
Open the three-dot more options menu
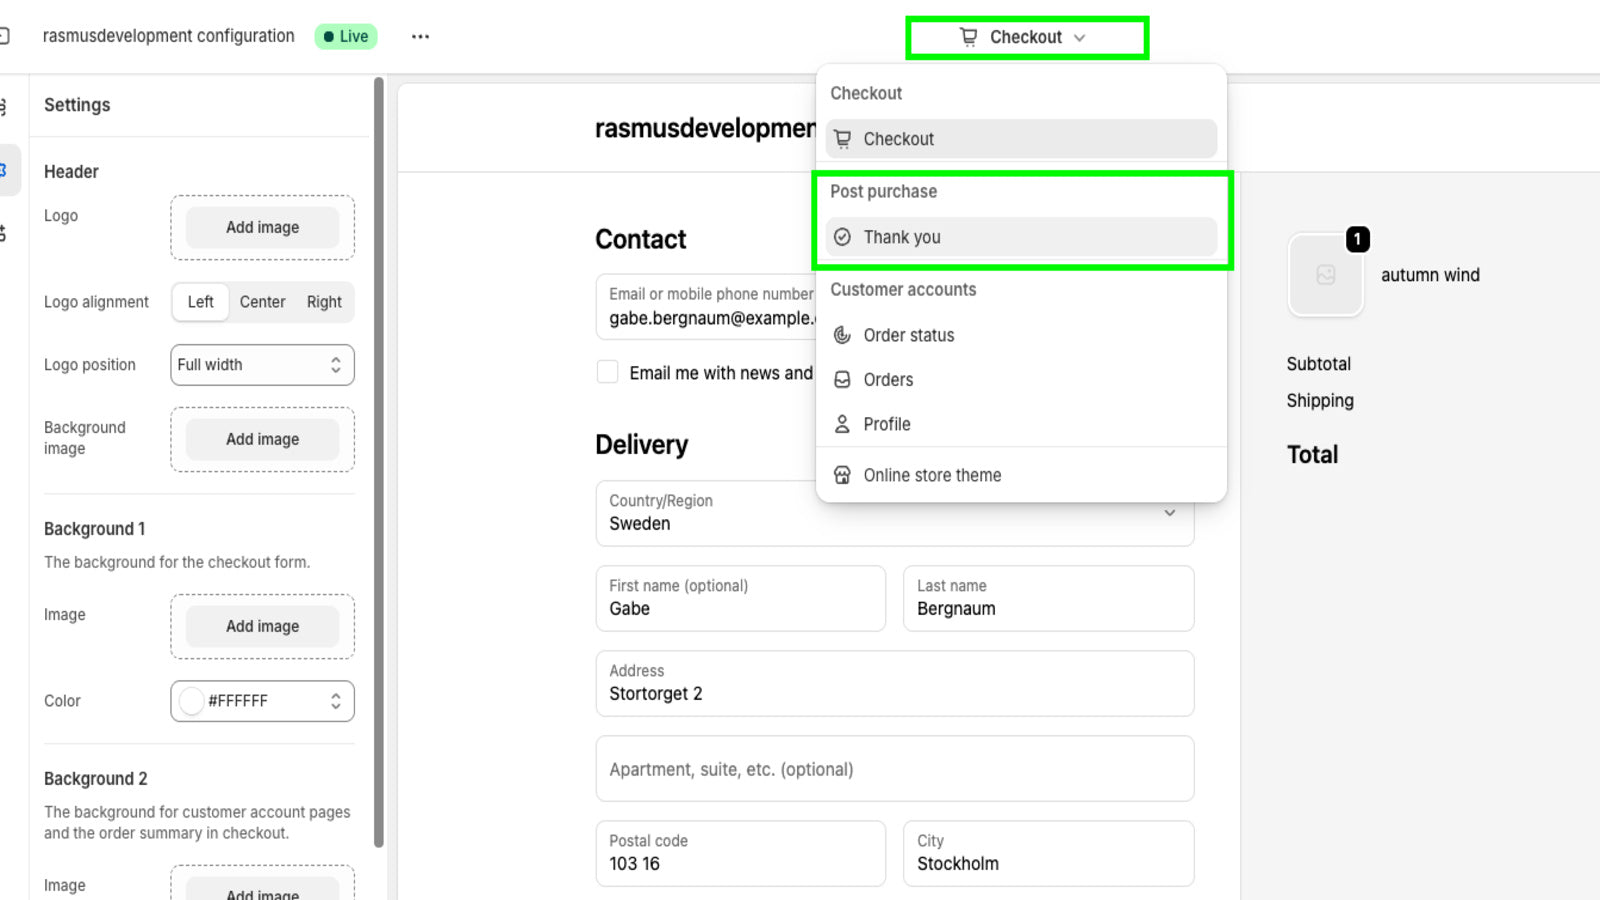click(419, 36)
